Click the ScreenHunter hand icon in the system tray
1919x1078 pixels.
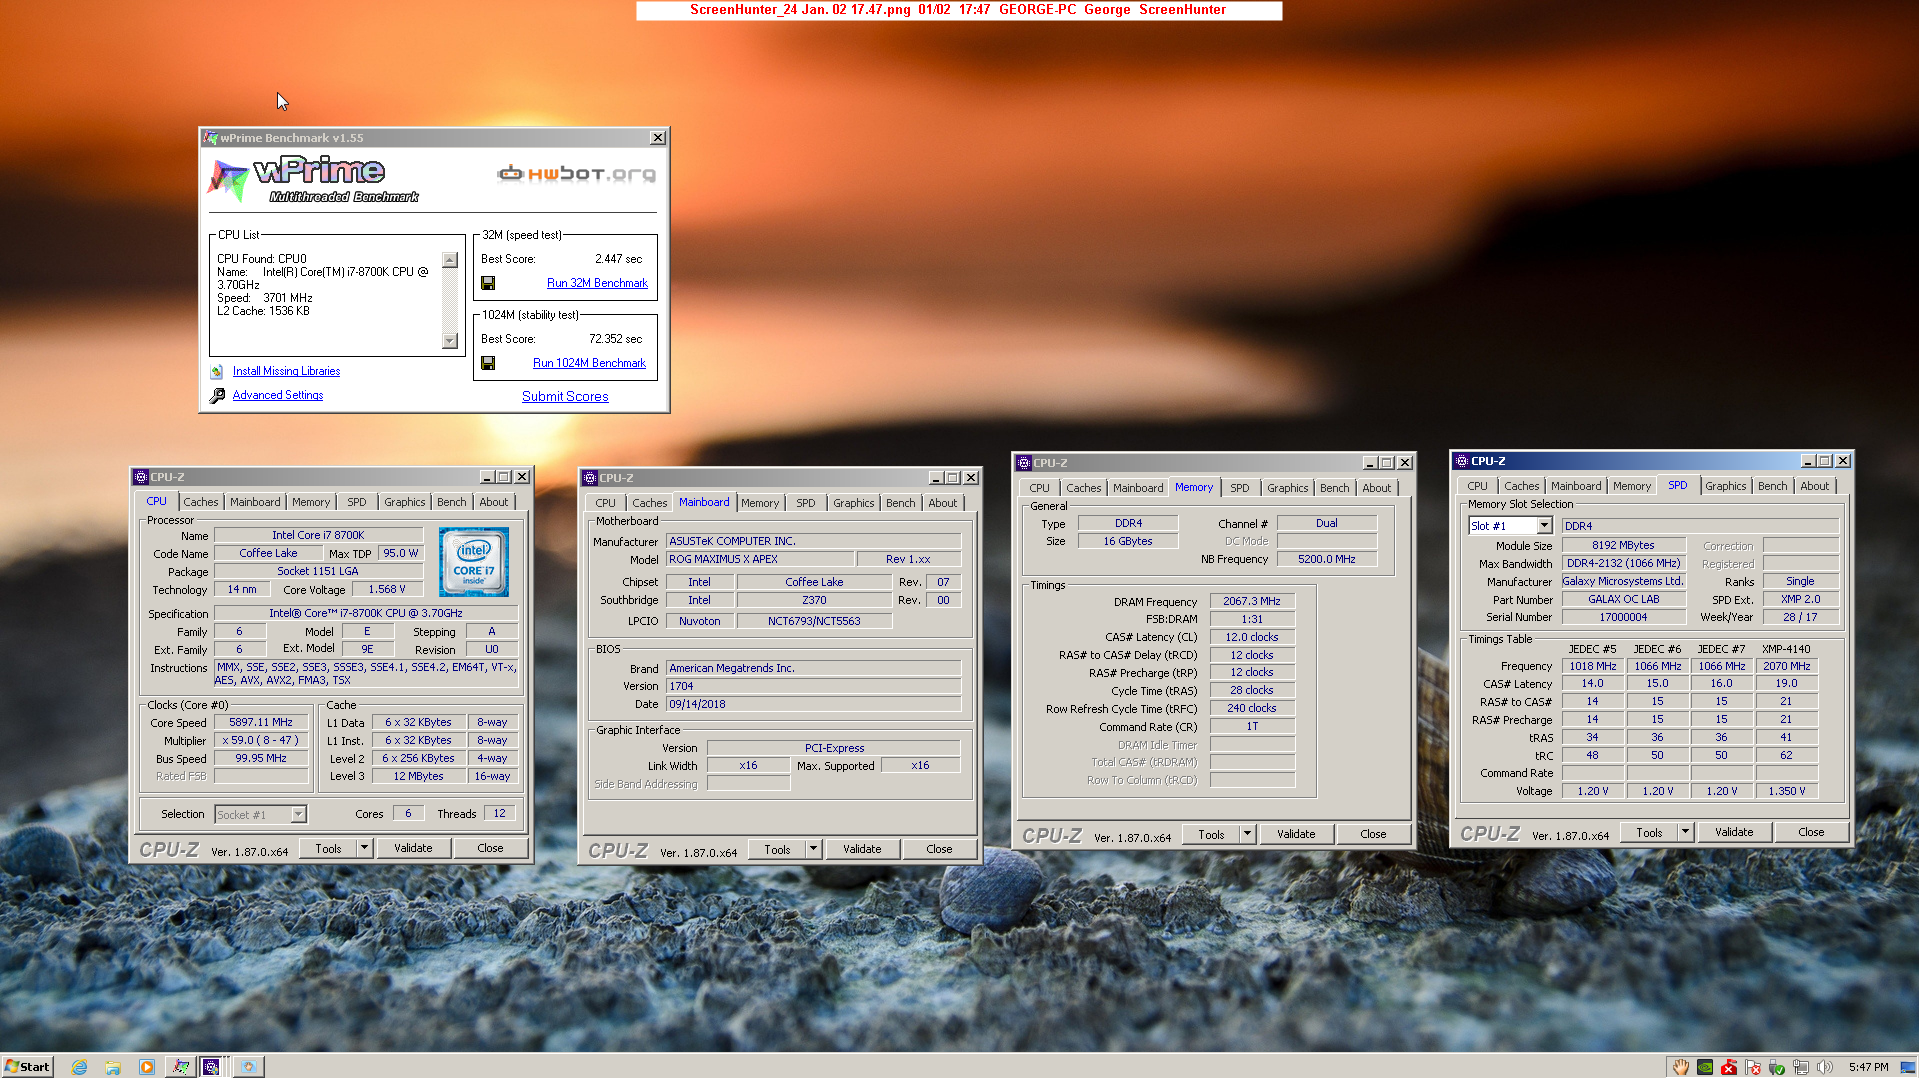[x=1681, y=1067]
